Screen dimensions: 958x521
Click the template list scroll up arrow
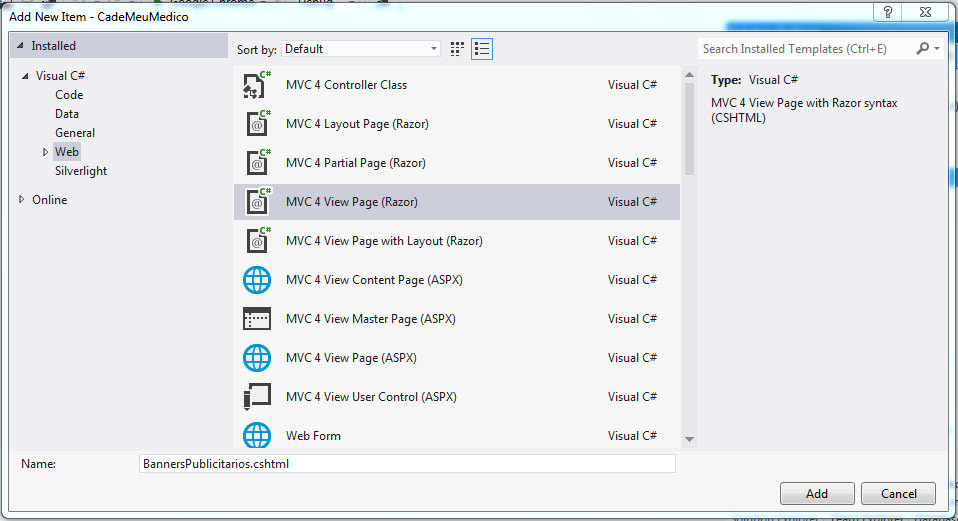[689, 75]
